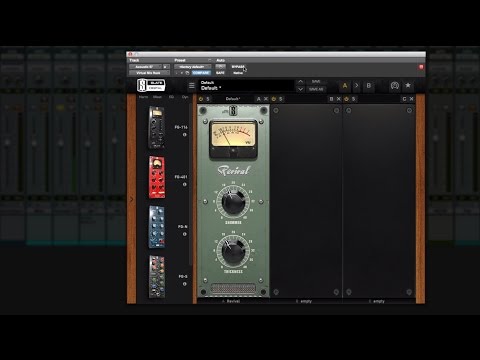This screenshot has width=480, height=360.
Task: Open the Track selector dropdown
Action: pos(145,67)
